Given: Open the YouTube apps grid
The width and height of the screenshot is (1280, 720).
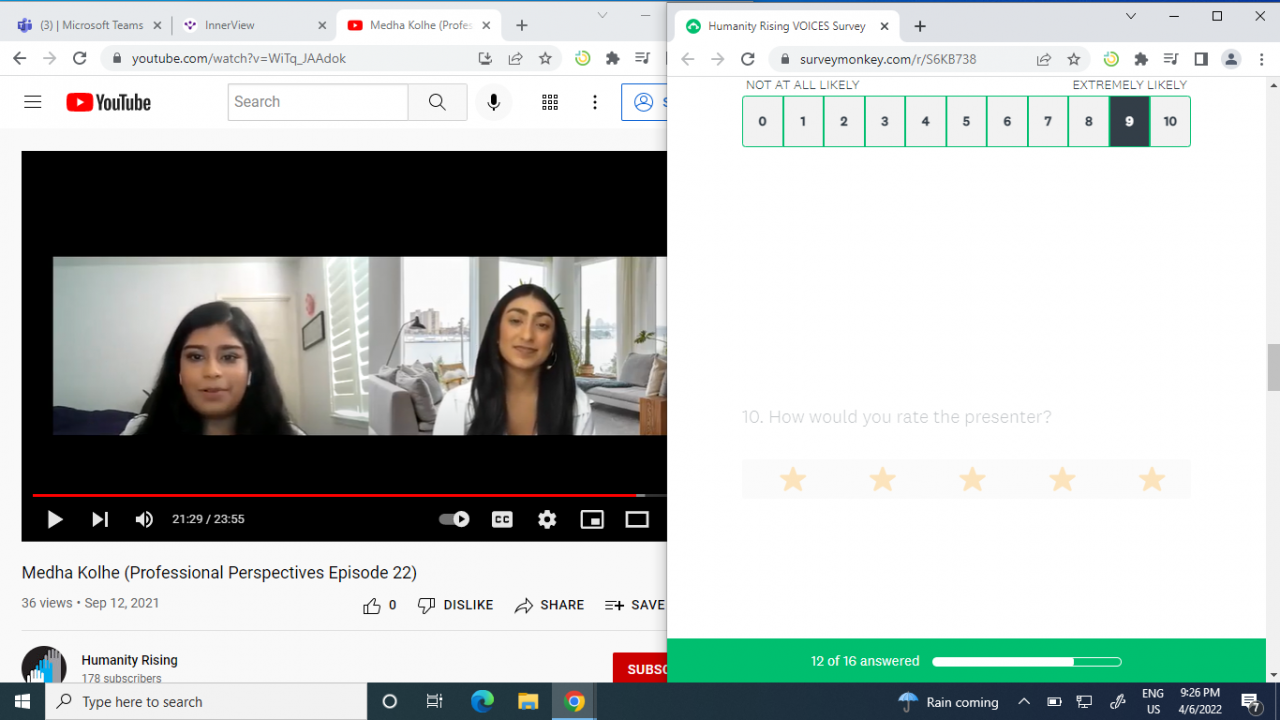Looking at the screenshot, I should point(550,102).
